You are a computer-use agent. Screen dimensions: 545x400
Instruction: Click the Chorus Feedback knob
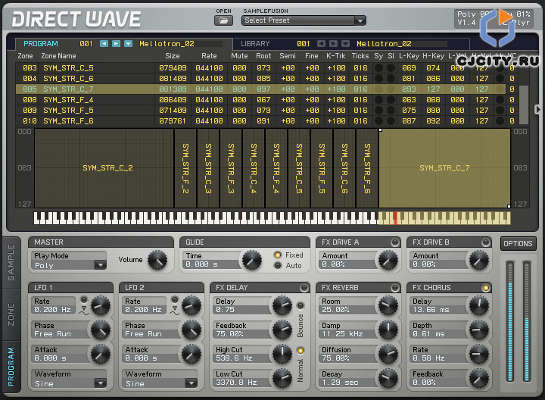tap(479, 378)
